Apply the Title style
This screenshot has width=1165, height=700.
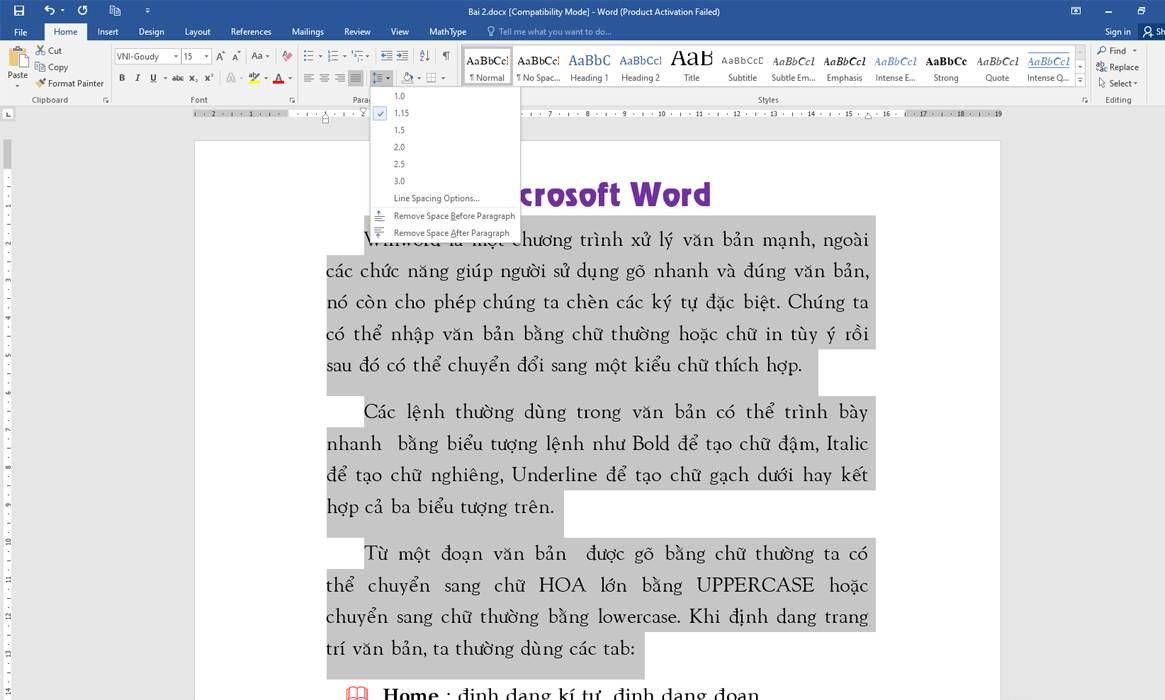pos(692,66)
